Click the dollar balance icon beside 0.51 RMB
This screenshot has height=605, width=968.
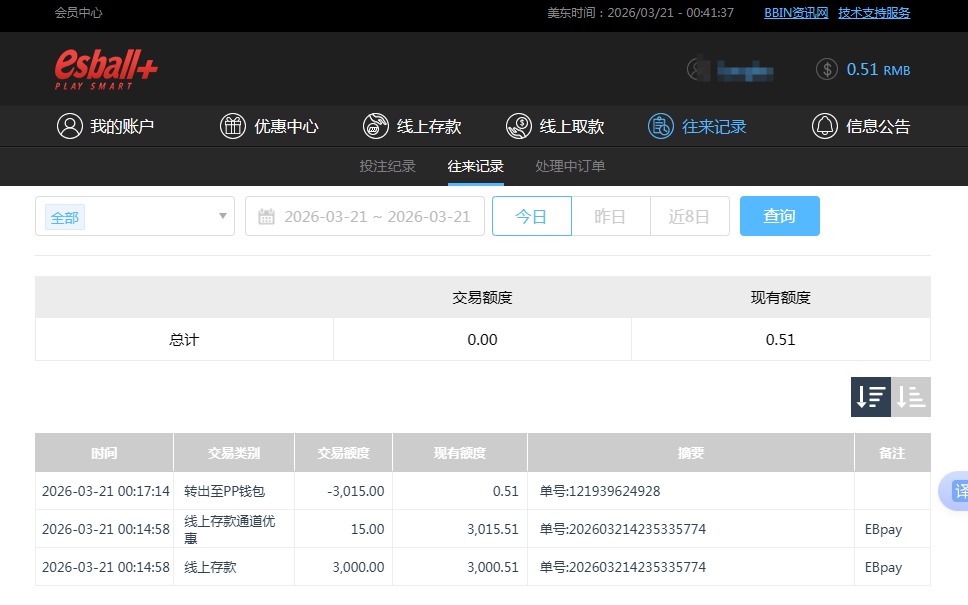click(x=827, y=70)
